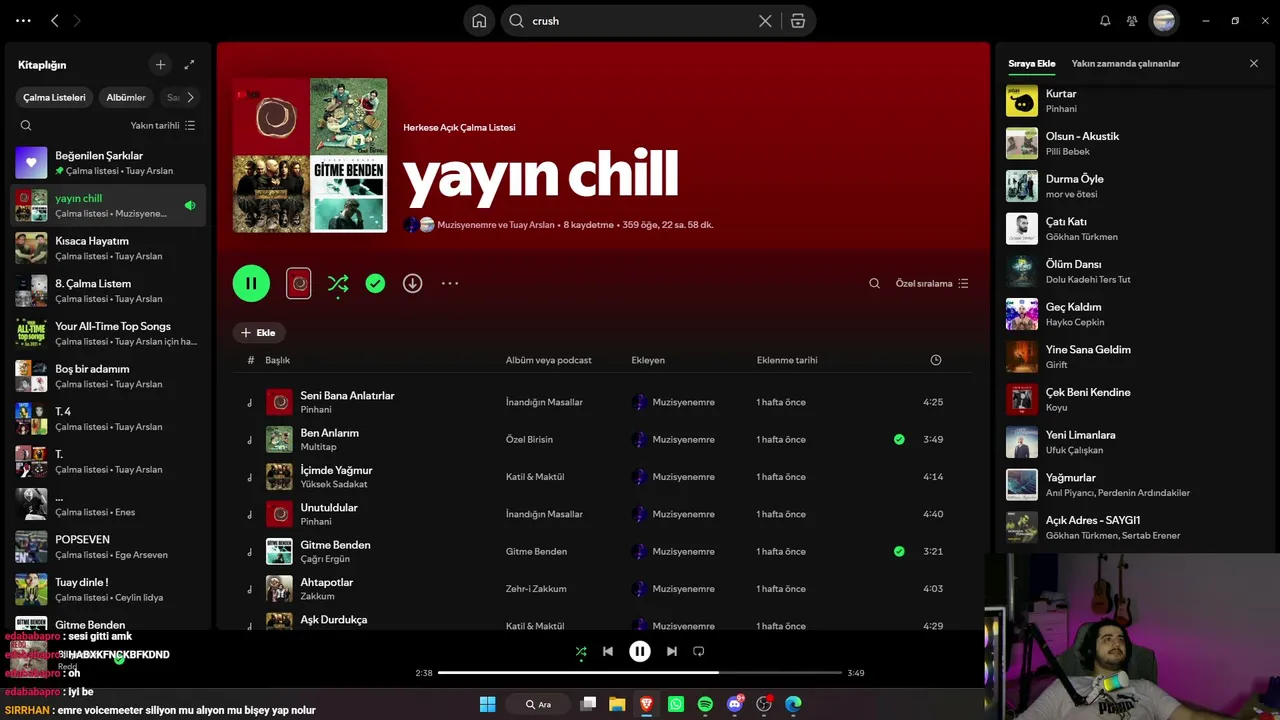Open the Multitap artist link
This screenshot has height=720, width=1280.
click(x=318, y=447)
